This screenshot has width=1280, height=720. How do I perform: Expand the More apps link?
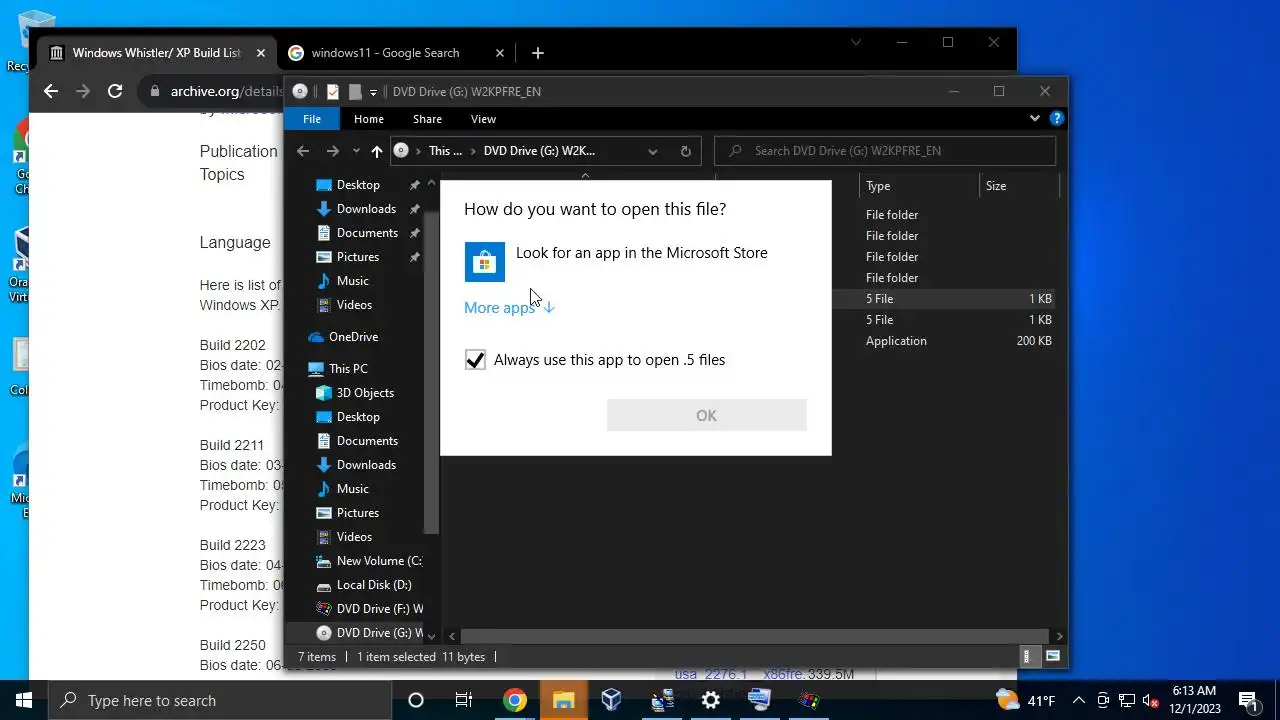click(x=509, y=307)
